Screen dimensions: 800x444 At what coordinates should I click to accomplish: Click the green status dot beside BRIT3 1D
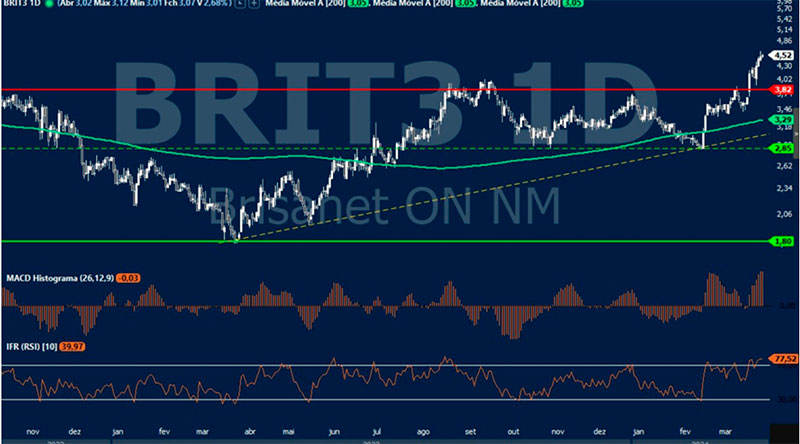(x=49, y=4)
